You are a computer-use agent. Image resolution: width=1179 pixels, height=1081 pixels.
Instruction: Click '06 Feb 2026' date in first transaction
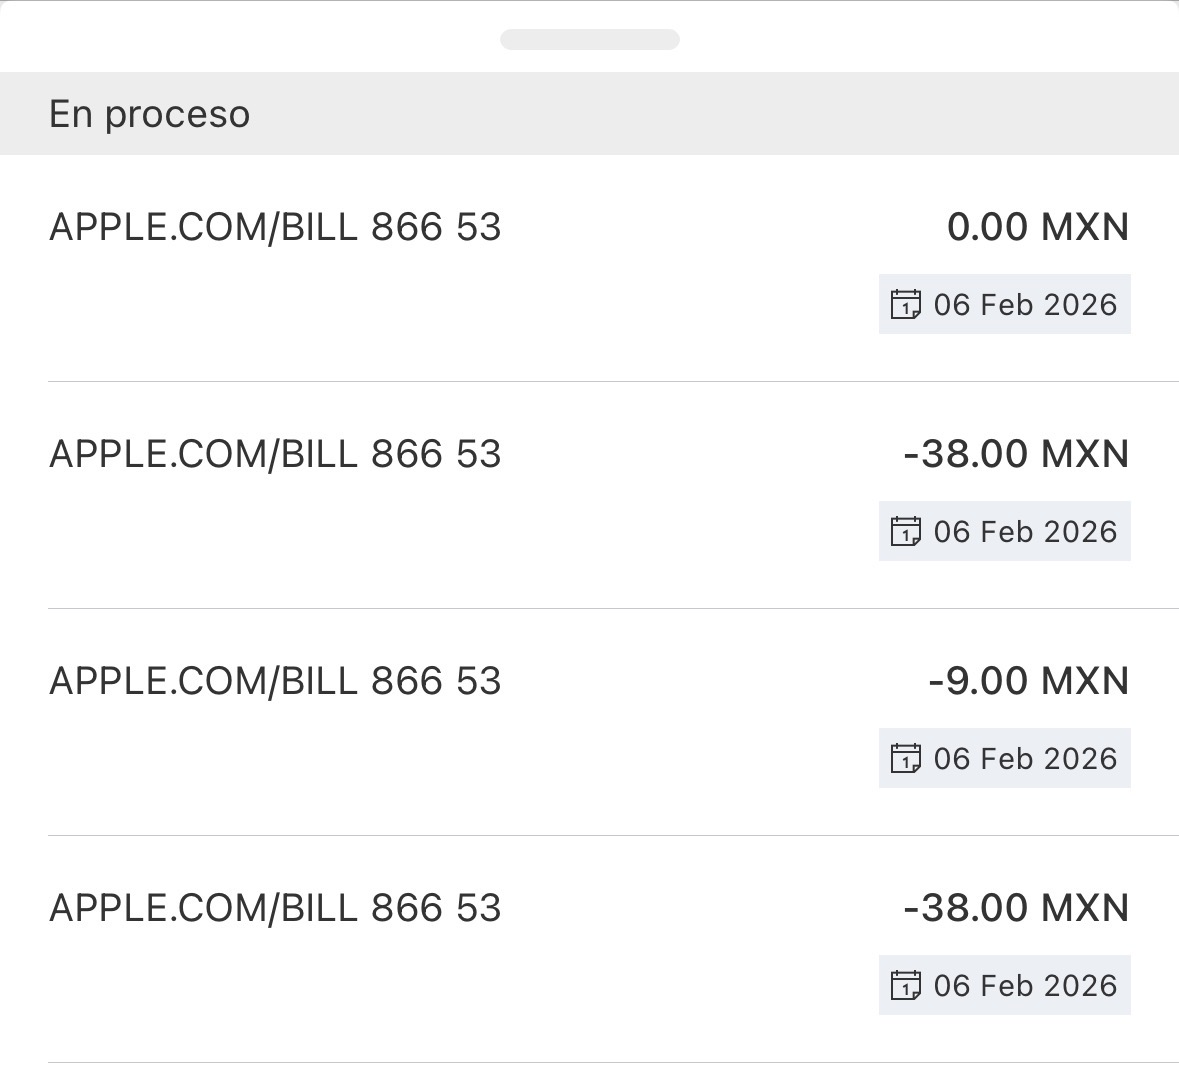1025,304
